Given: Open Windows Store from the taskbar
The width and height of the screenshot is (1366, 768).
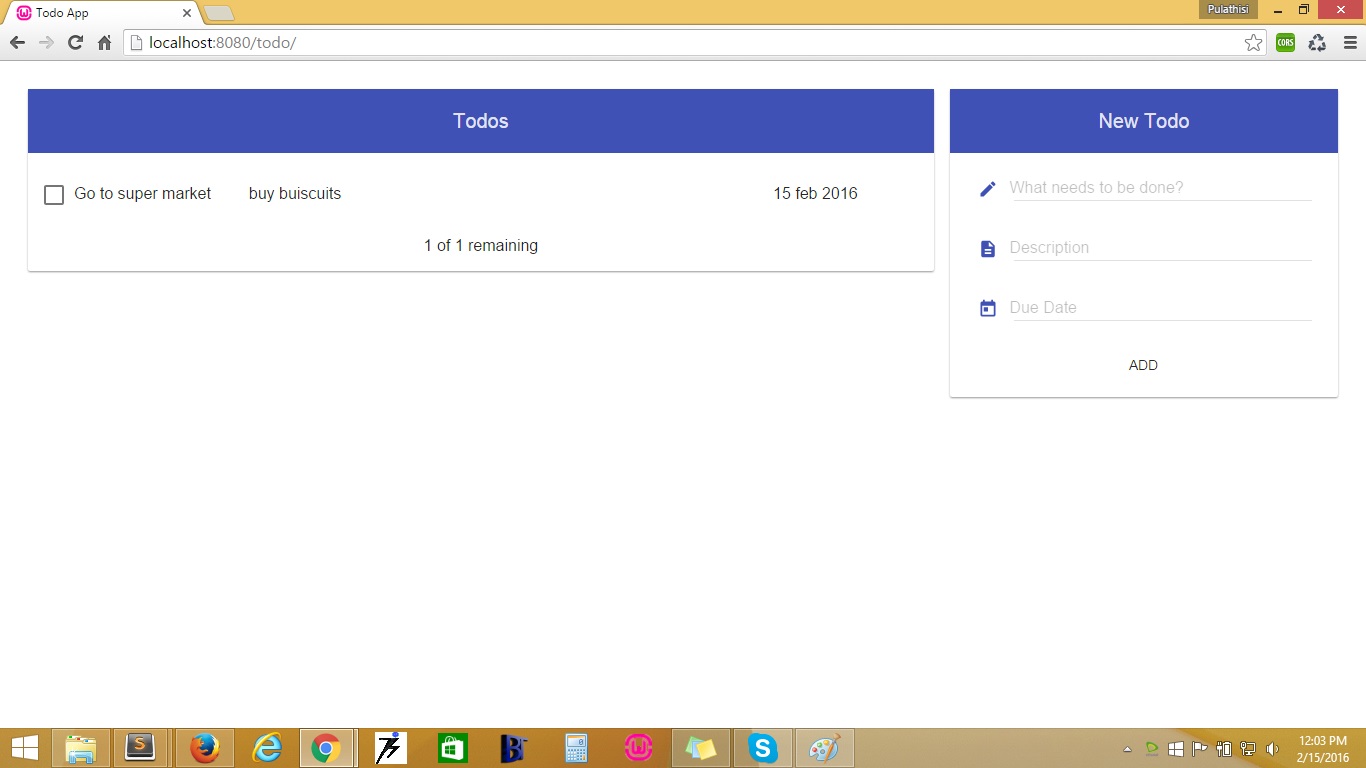Looking at the screenshot, I should 452,748.
